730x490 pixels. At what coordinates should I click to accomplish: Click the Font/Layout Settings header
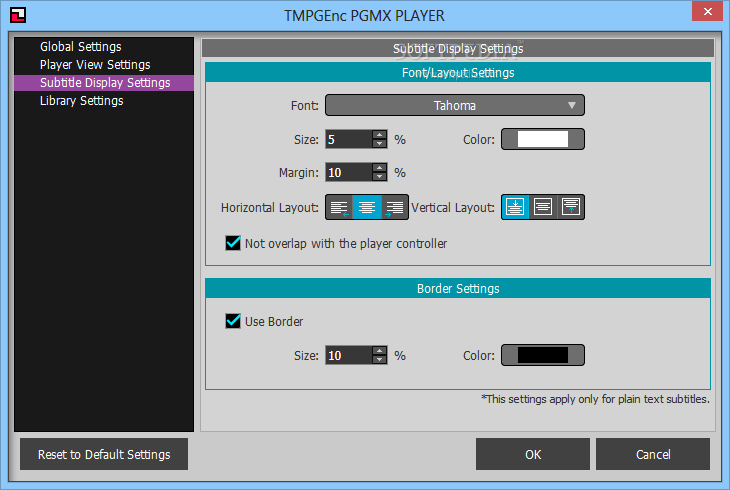[x=458, y=73]
